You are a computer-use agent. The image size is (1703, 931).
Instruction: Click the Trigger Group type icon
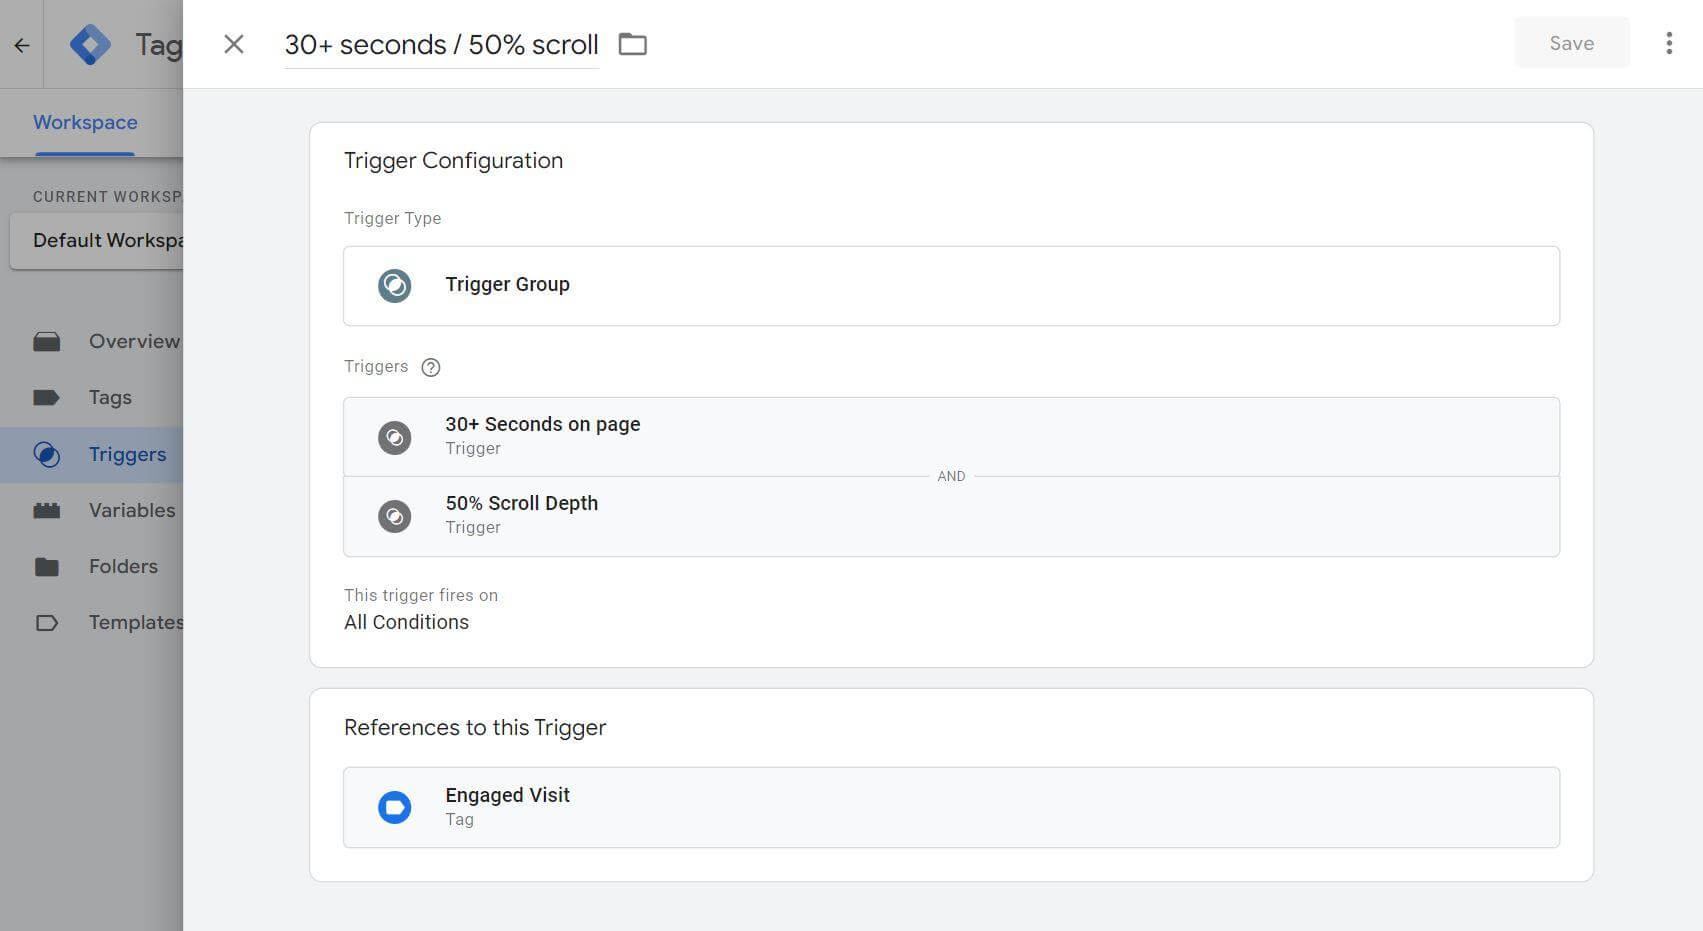click(395, 286)
